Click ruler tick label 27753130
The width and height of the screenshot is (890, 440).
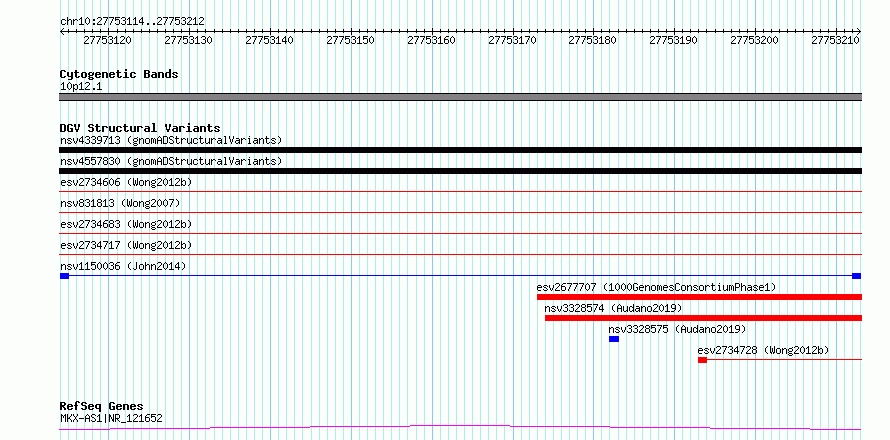(x=188, y=40)
